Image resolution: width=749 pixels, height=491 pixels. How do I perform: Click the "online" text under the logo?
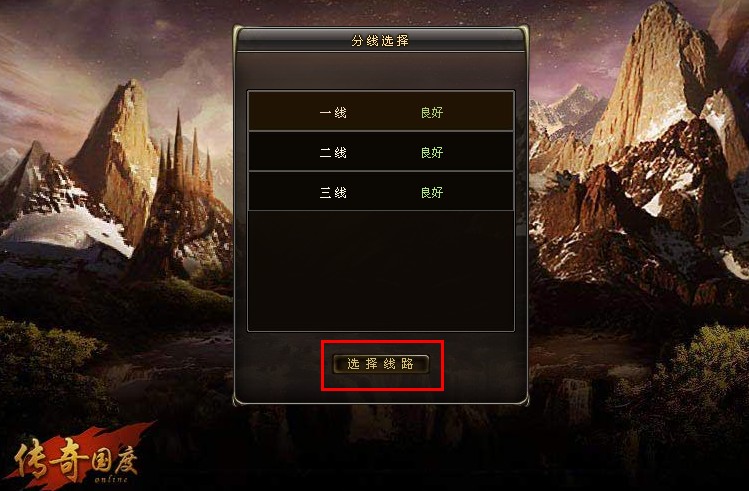pos(111,479)
